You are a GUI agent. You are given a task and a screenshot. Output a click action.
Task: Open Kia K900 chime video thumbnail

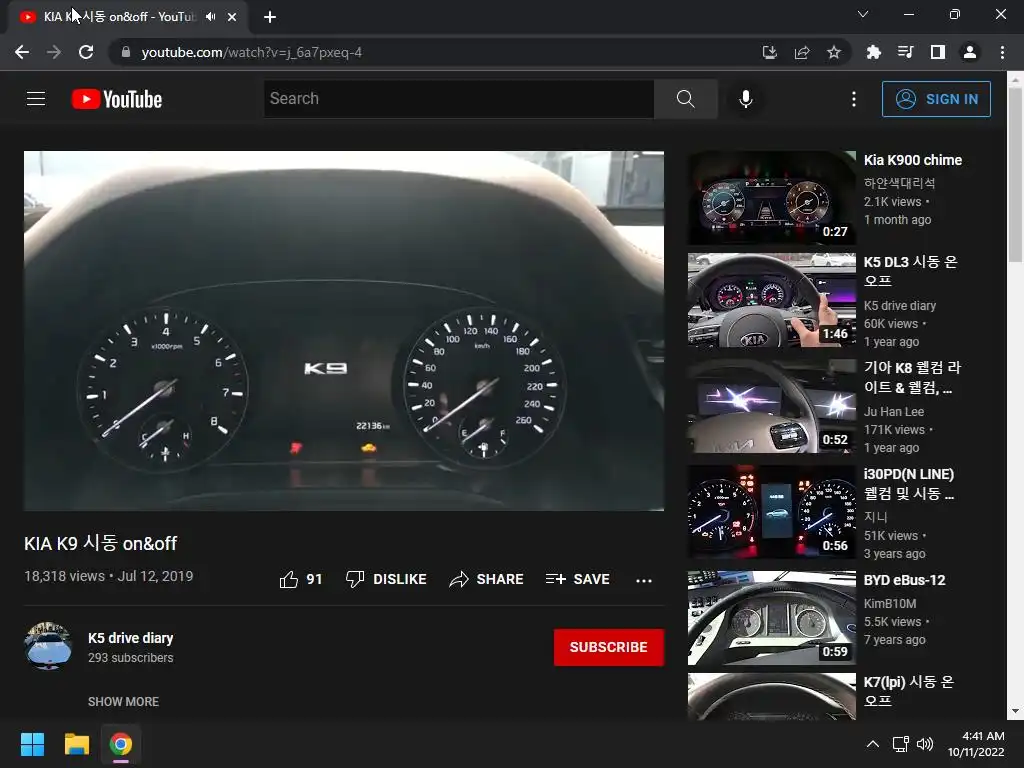771,198
